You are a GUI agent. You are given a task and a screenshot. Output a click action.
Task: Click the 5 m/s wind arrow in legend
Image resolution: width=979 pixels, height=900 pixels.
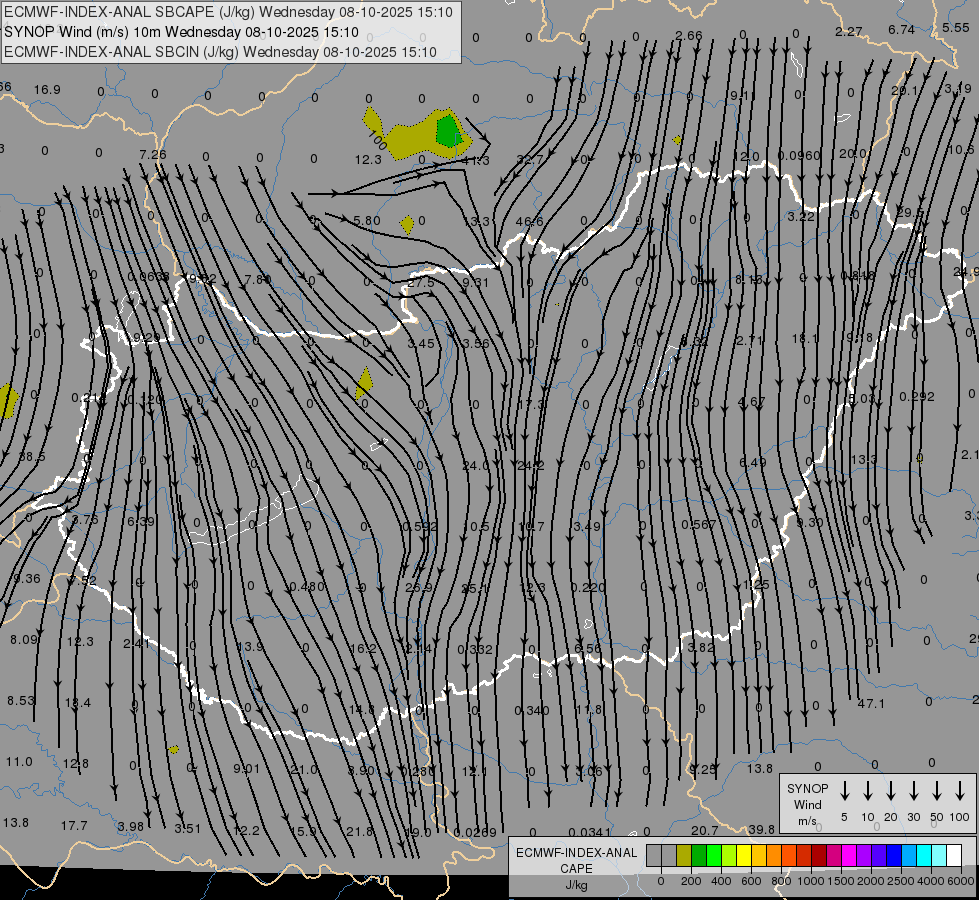pyautogui.click(x=844, y=791)
